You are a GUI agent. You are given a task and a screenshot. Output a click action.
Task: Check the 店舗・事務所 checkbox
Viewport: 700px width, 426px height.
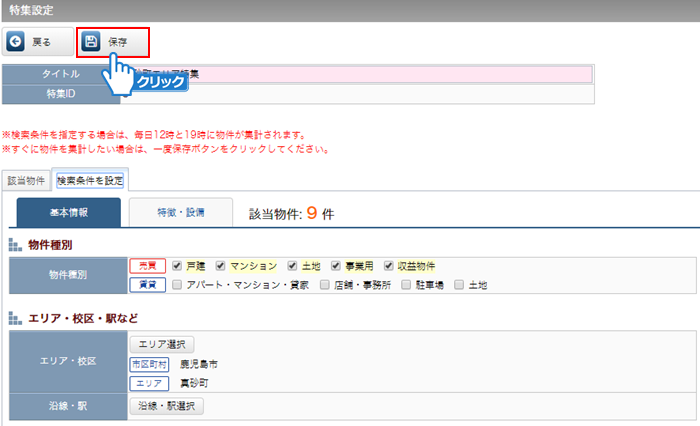pos(325,285)
